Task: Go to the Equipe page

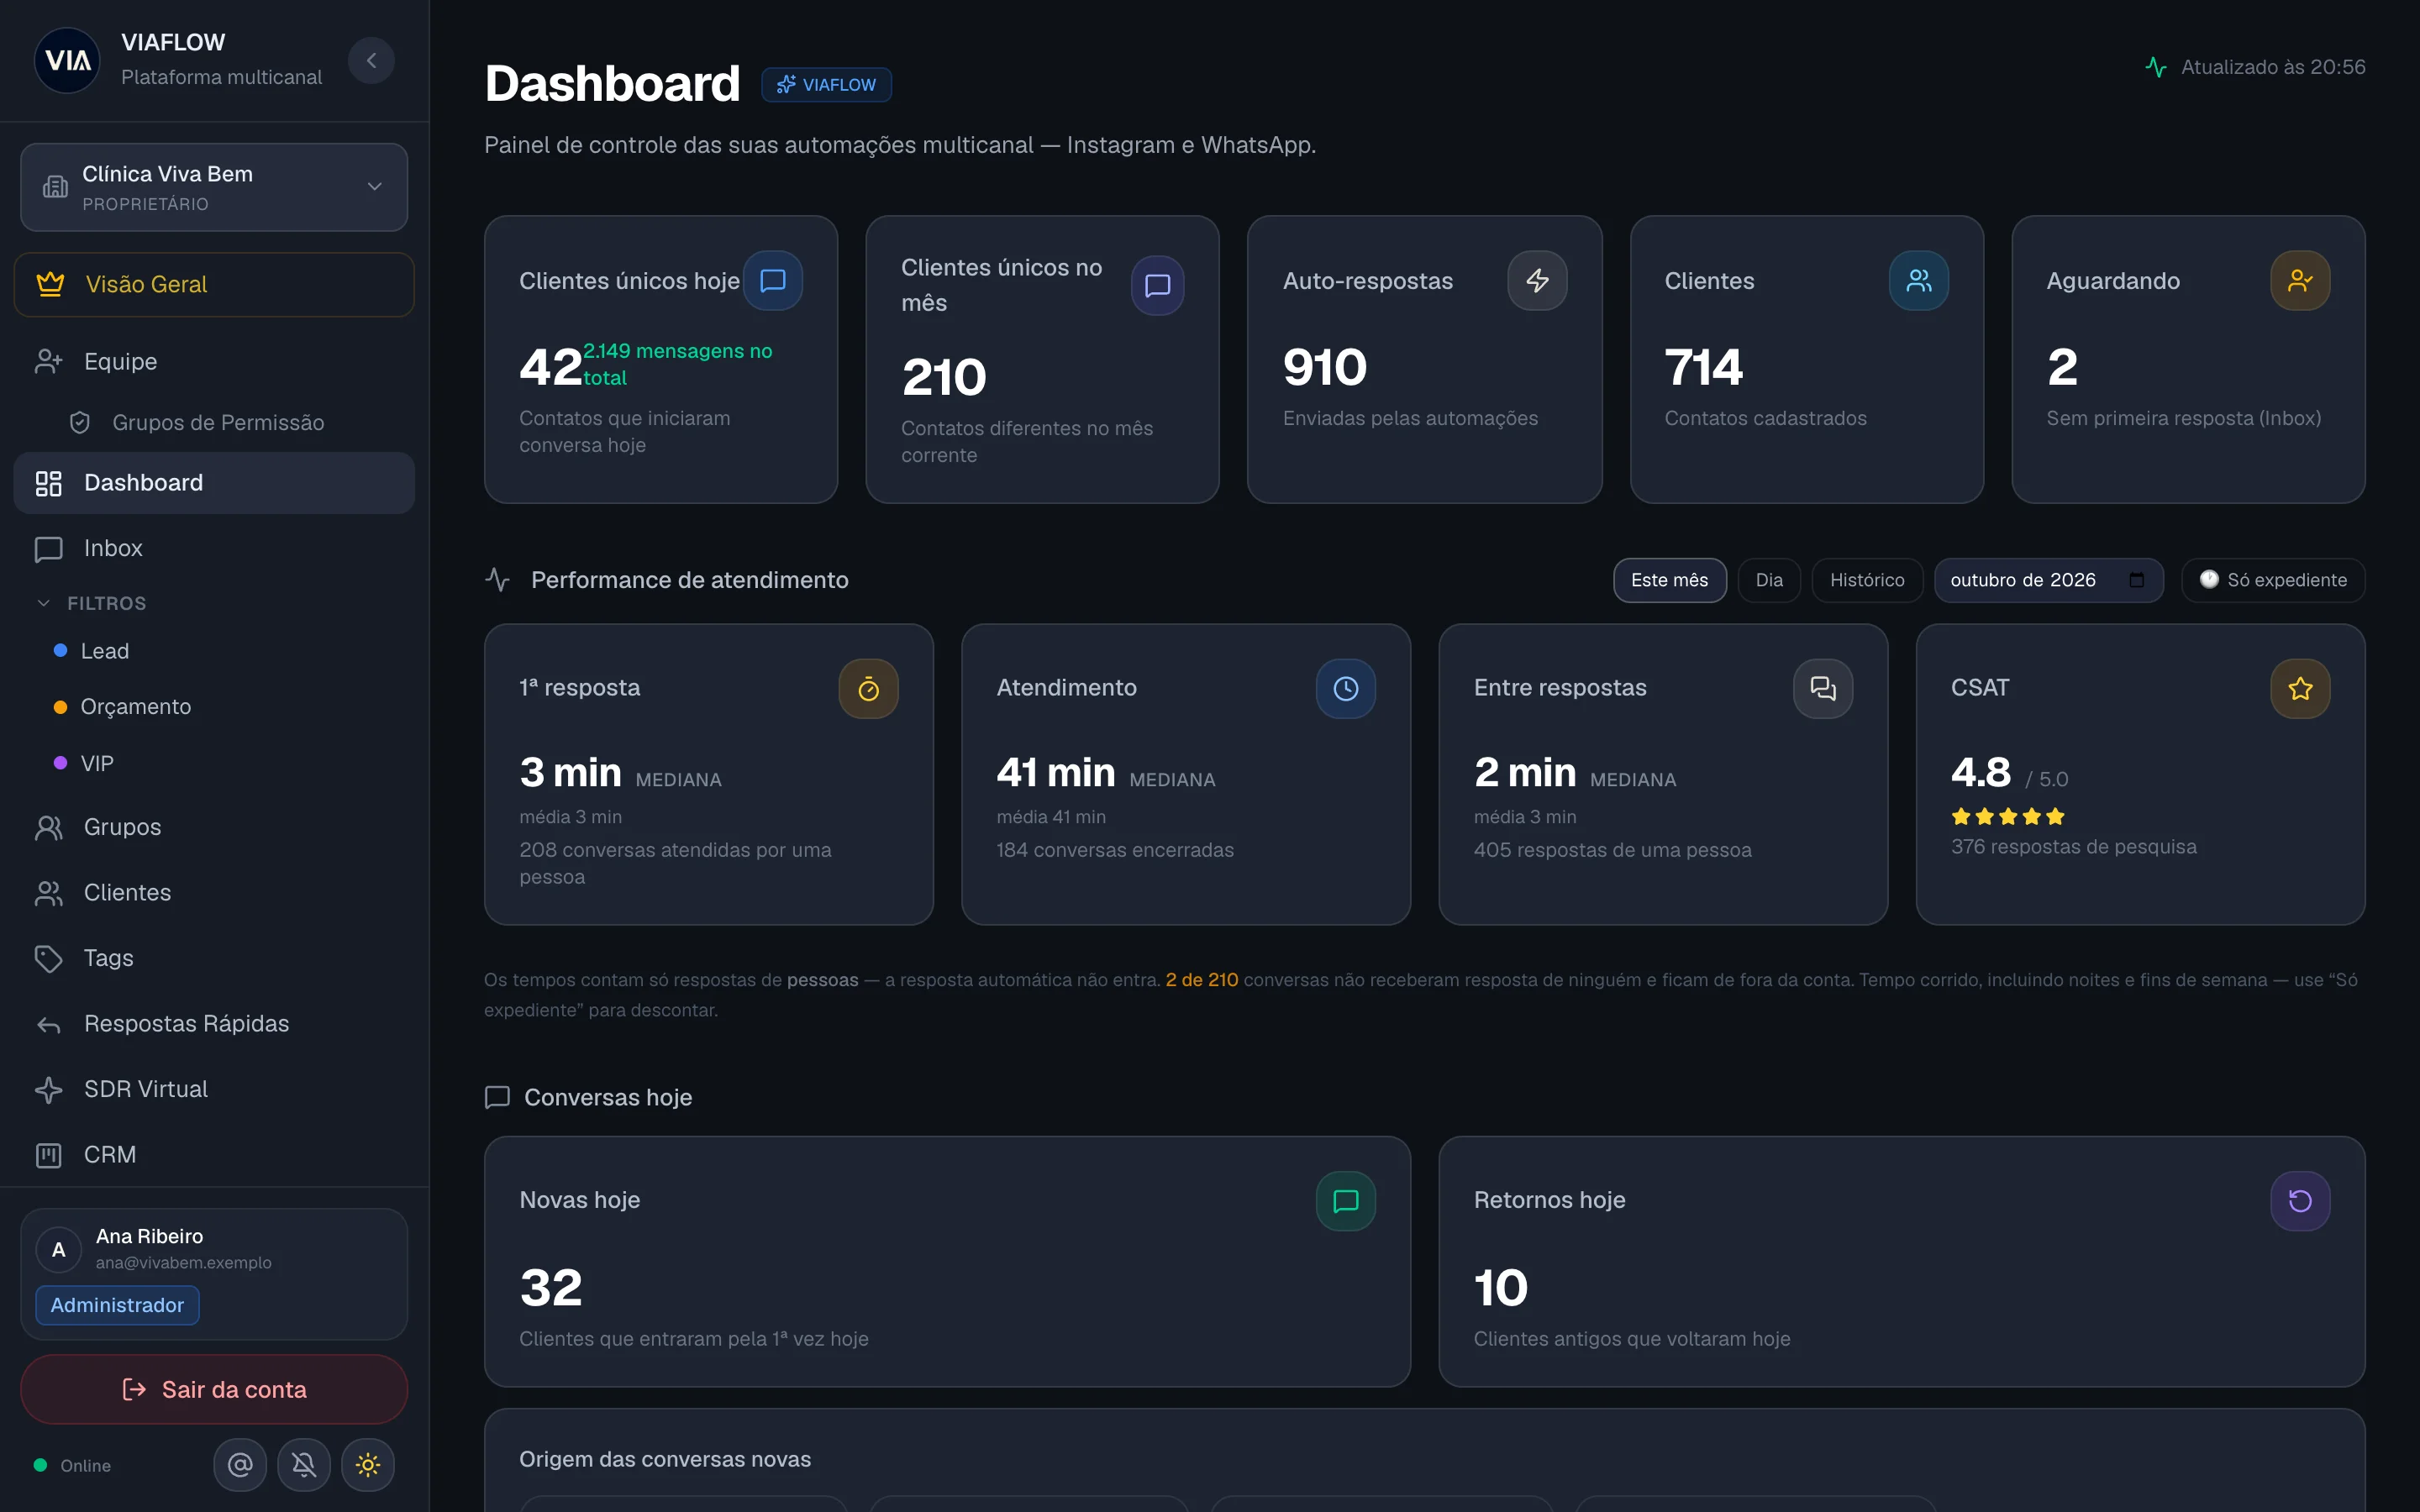Action: (x=214, y=362)
